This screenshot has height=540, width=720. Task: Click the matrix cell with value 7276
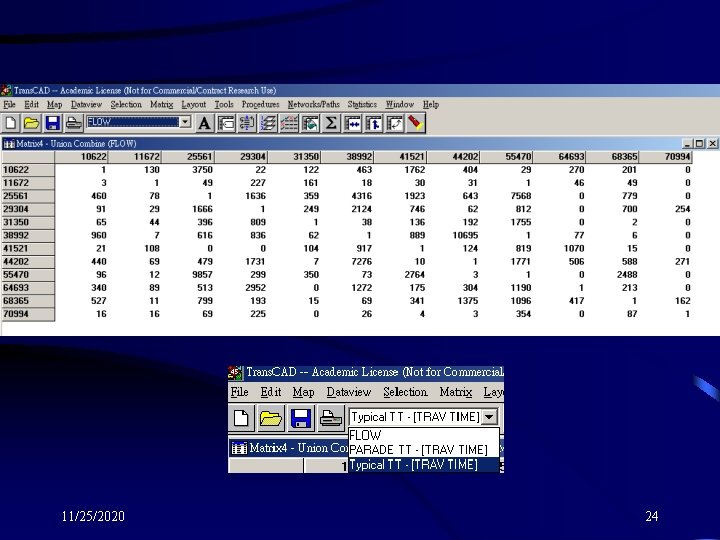[361, 262]
